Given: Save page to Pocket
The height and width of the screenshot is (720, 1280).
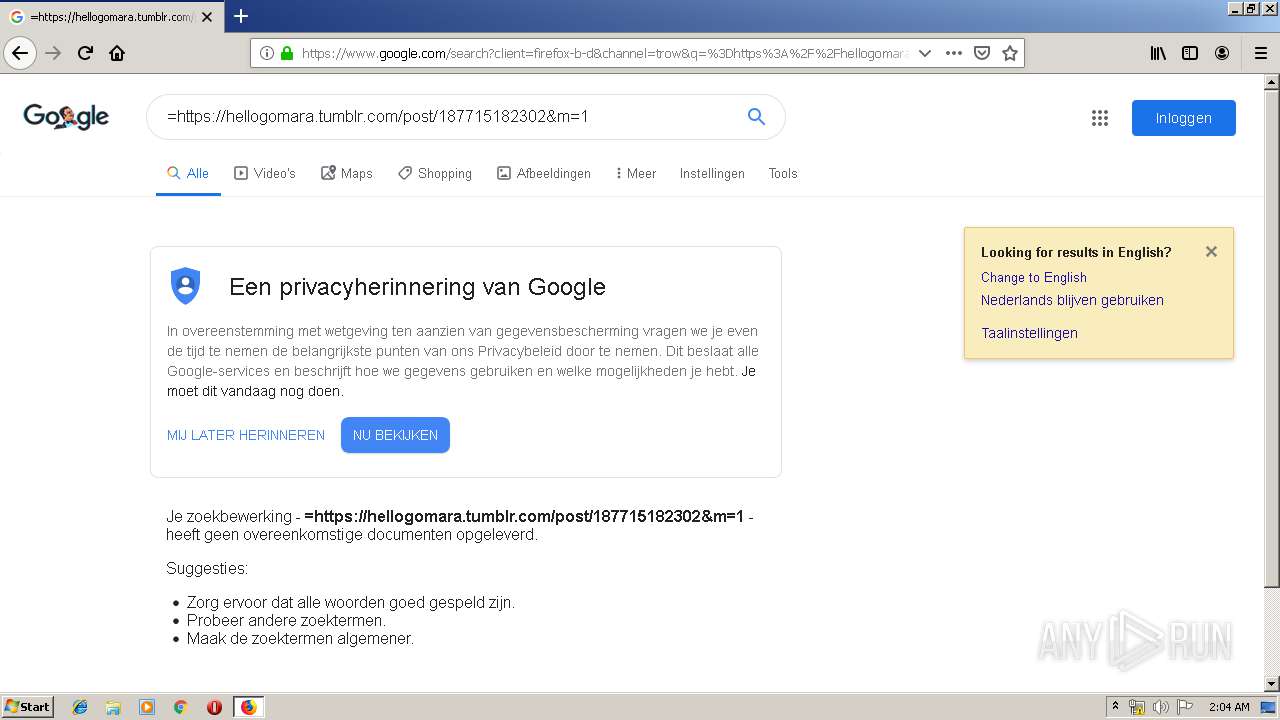Looking at the screenshot, I should [x=982, y=53].
